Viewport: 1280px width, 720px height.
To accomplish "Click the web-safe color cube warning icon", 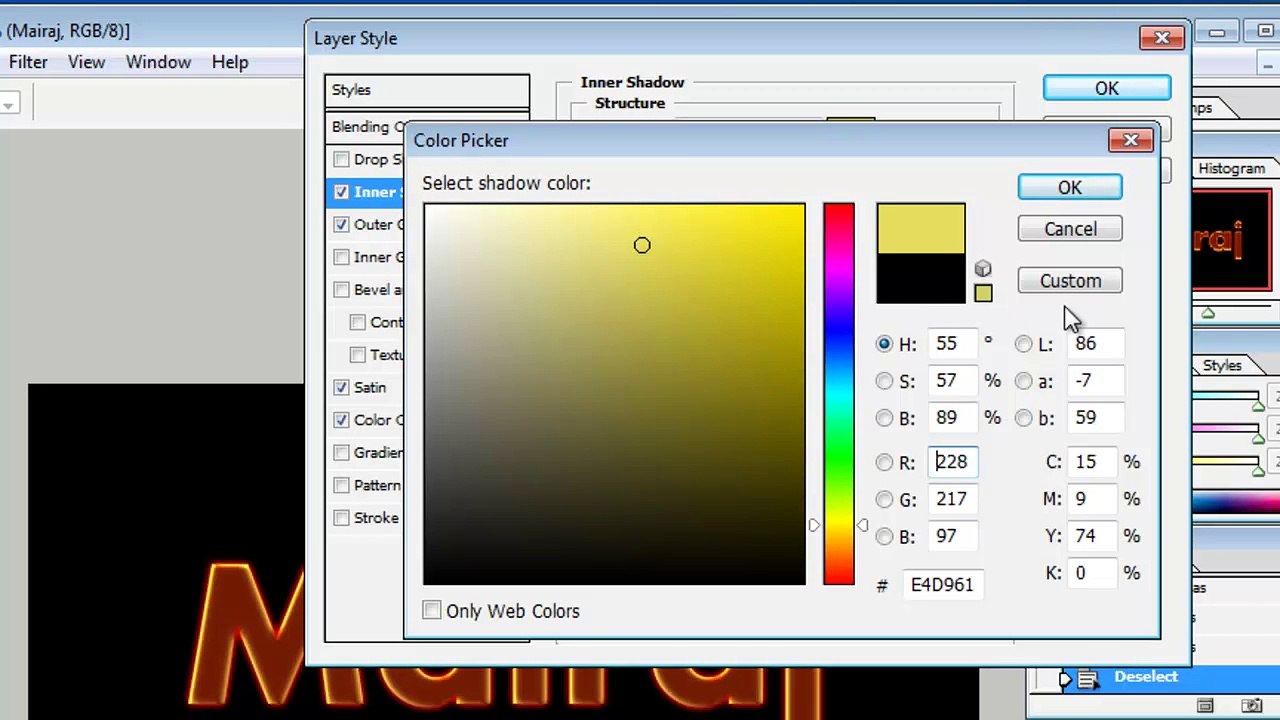I will (x=983, y=269).
